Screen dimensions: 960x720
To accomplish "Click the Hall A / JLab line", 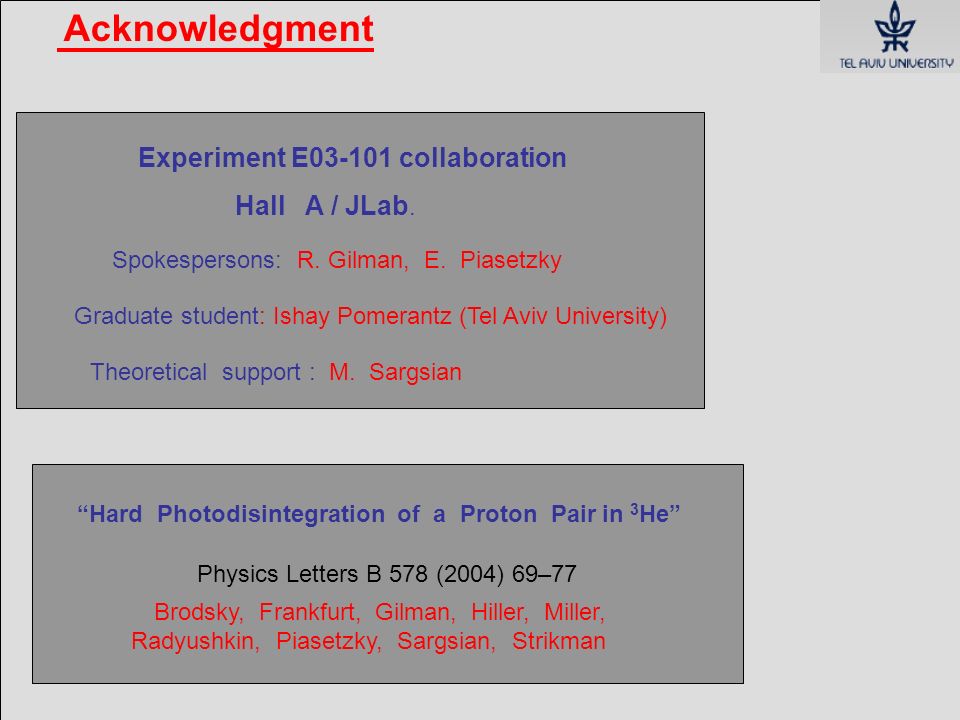I will click(x=324, y=206).
